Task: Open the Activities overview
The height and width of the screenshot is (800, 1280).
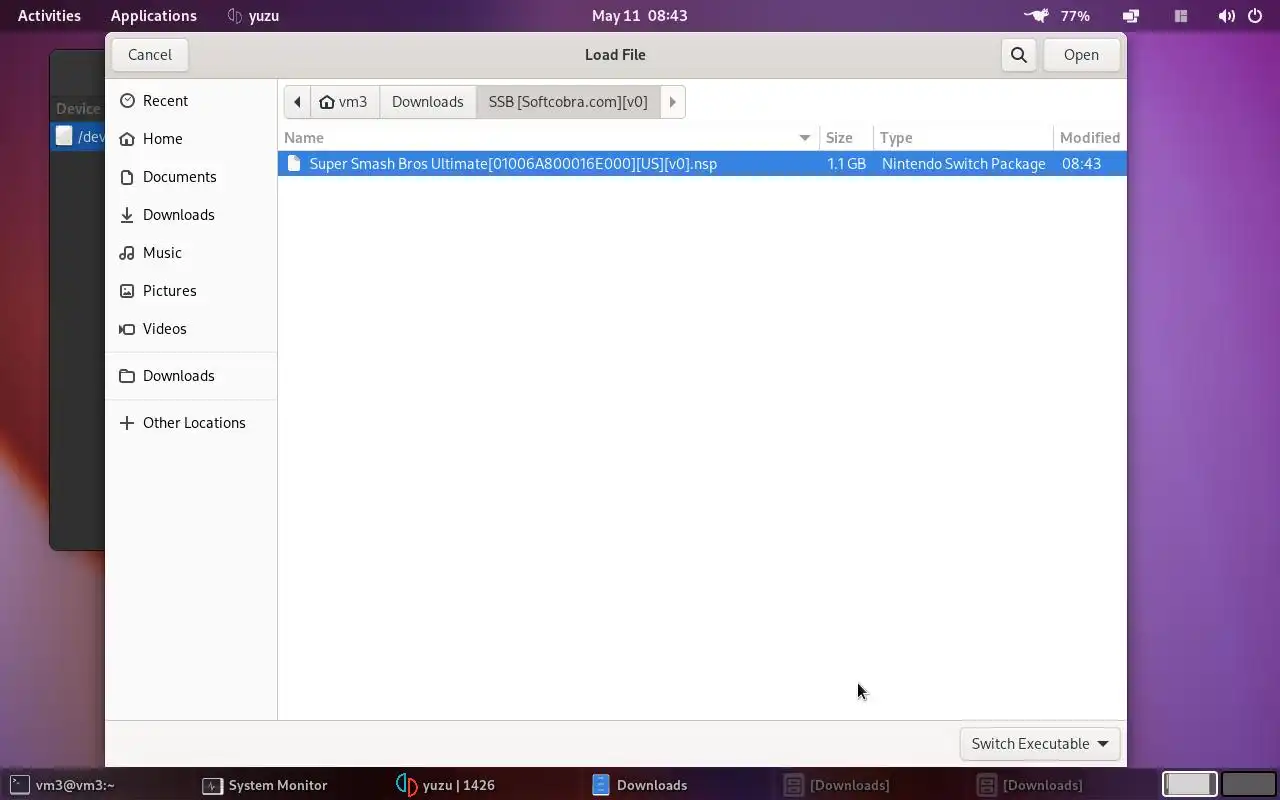Action: coord(49,16)
